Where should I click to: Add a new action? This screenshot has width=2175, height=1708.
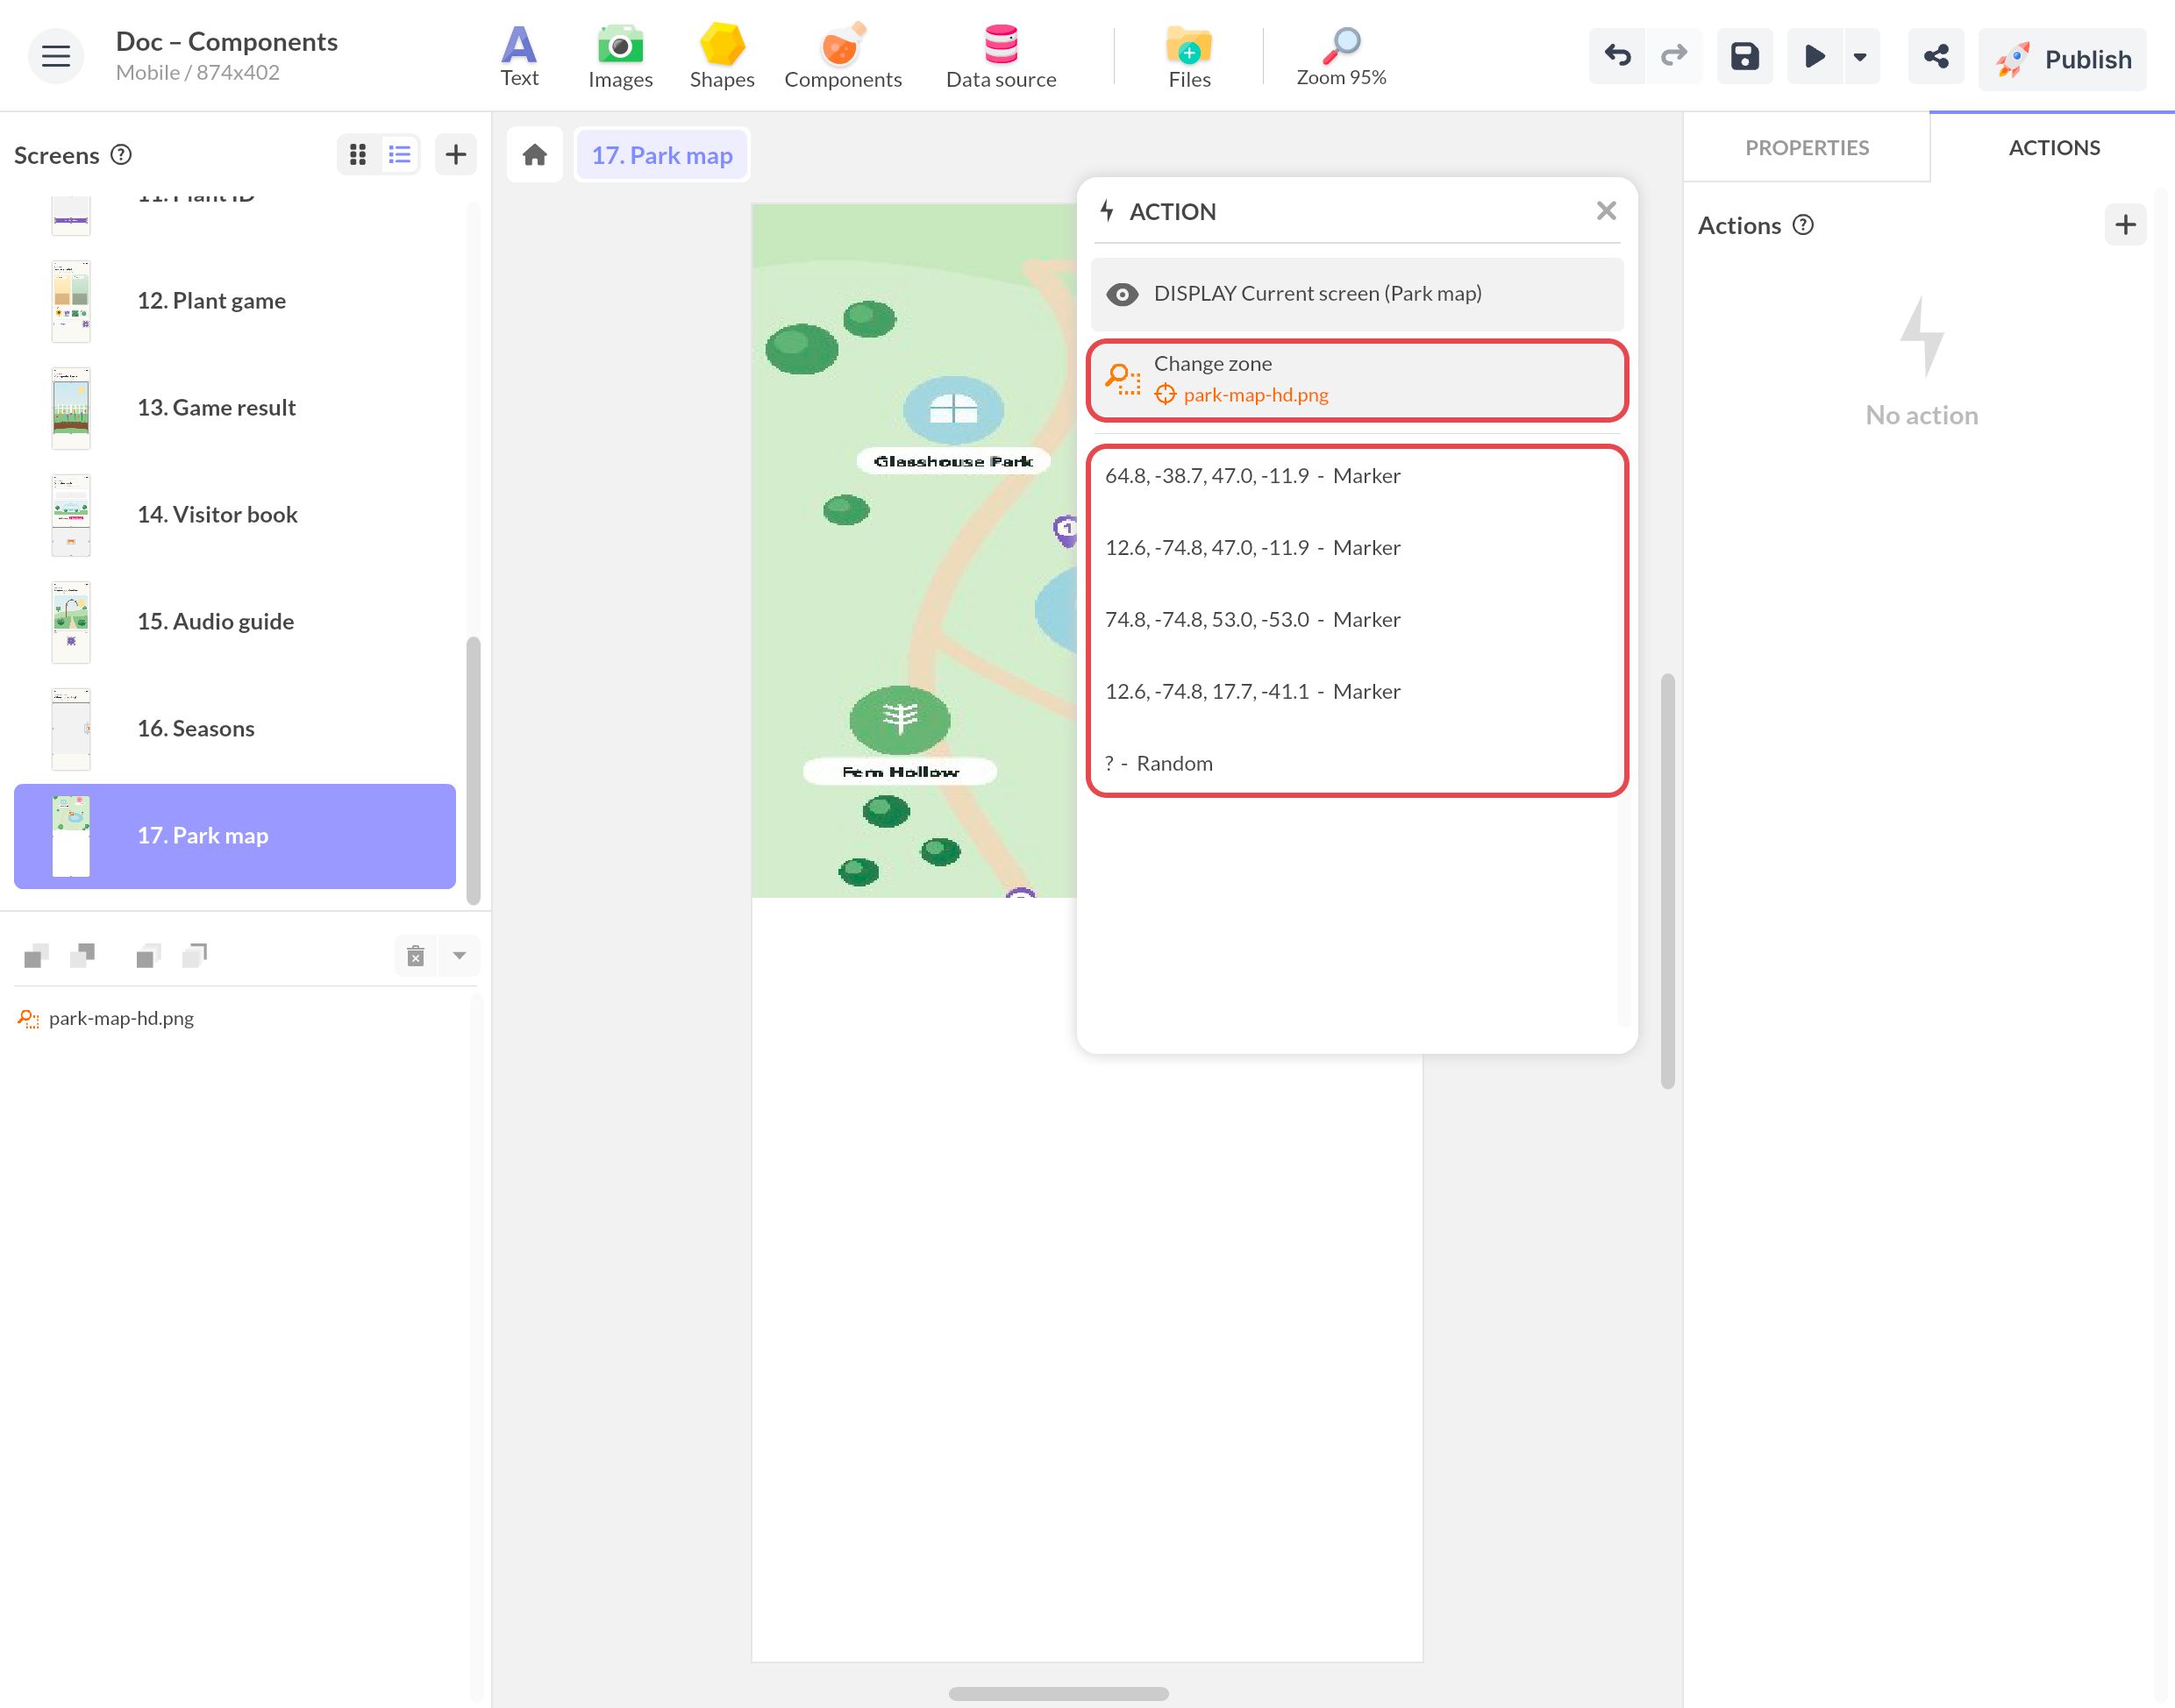pos(2126,225)
